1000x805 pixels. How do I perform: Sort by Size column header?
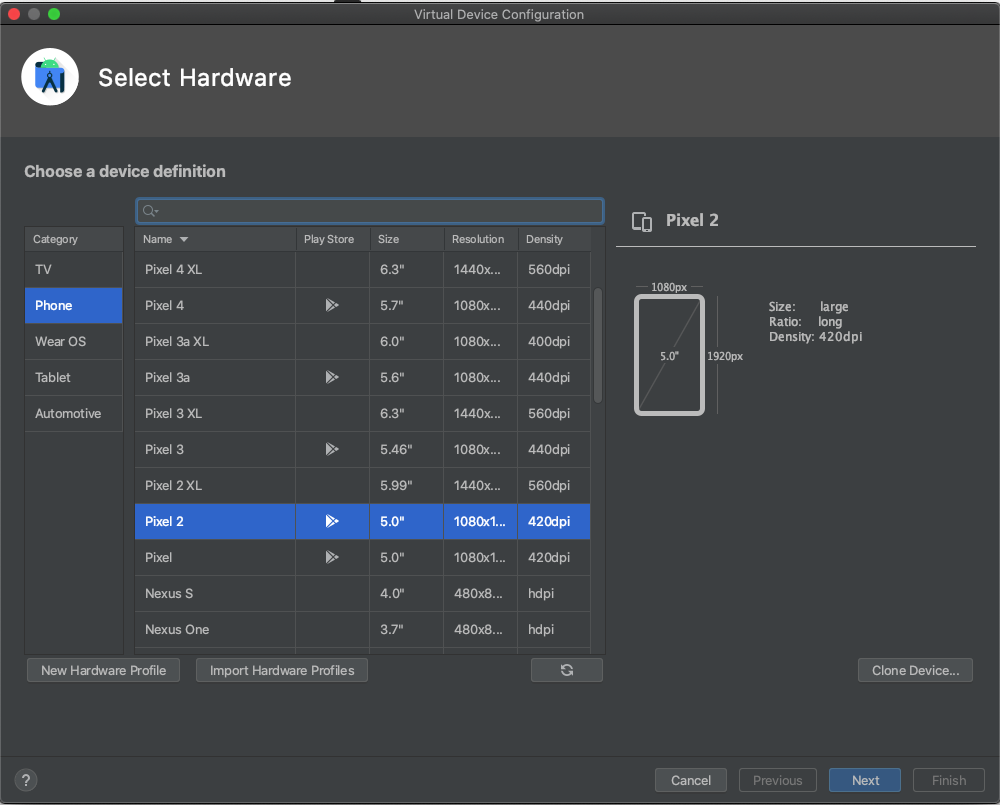click(x=406, y=239)
